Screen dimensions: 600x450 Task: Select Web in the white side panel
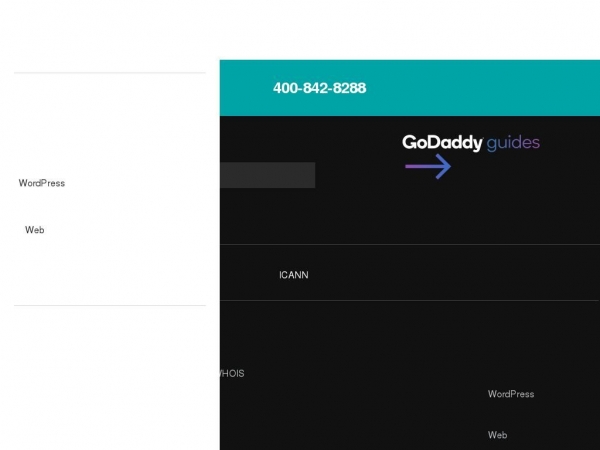coord(35,230)
